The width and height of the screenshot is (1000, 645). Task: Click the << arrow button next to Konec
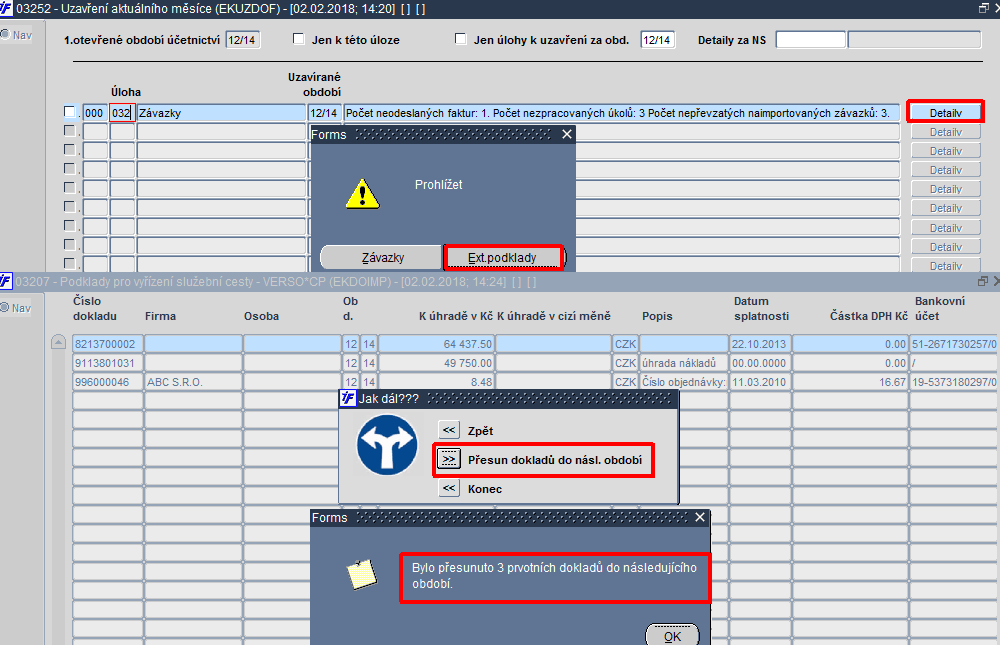pyautogui.click(x=449, y=488)
